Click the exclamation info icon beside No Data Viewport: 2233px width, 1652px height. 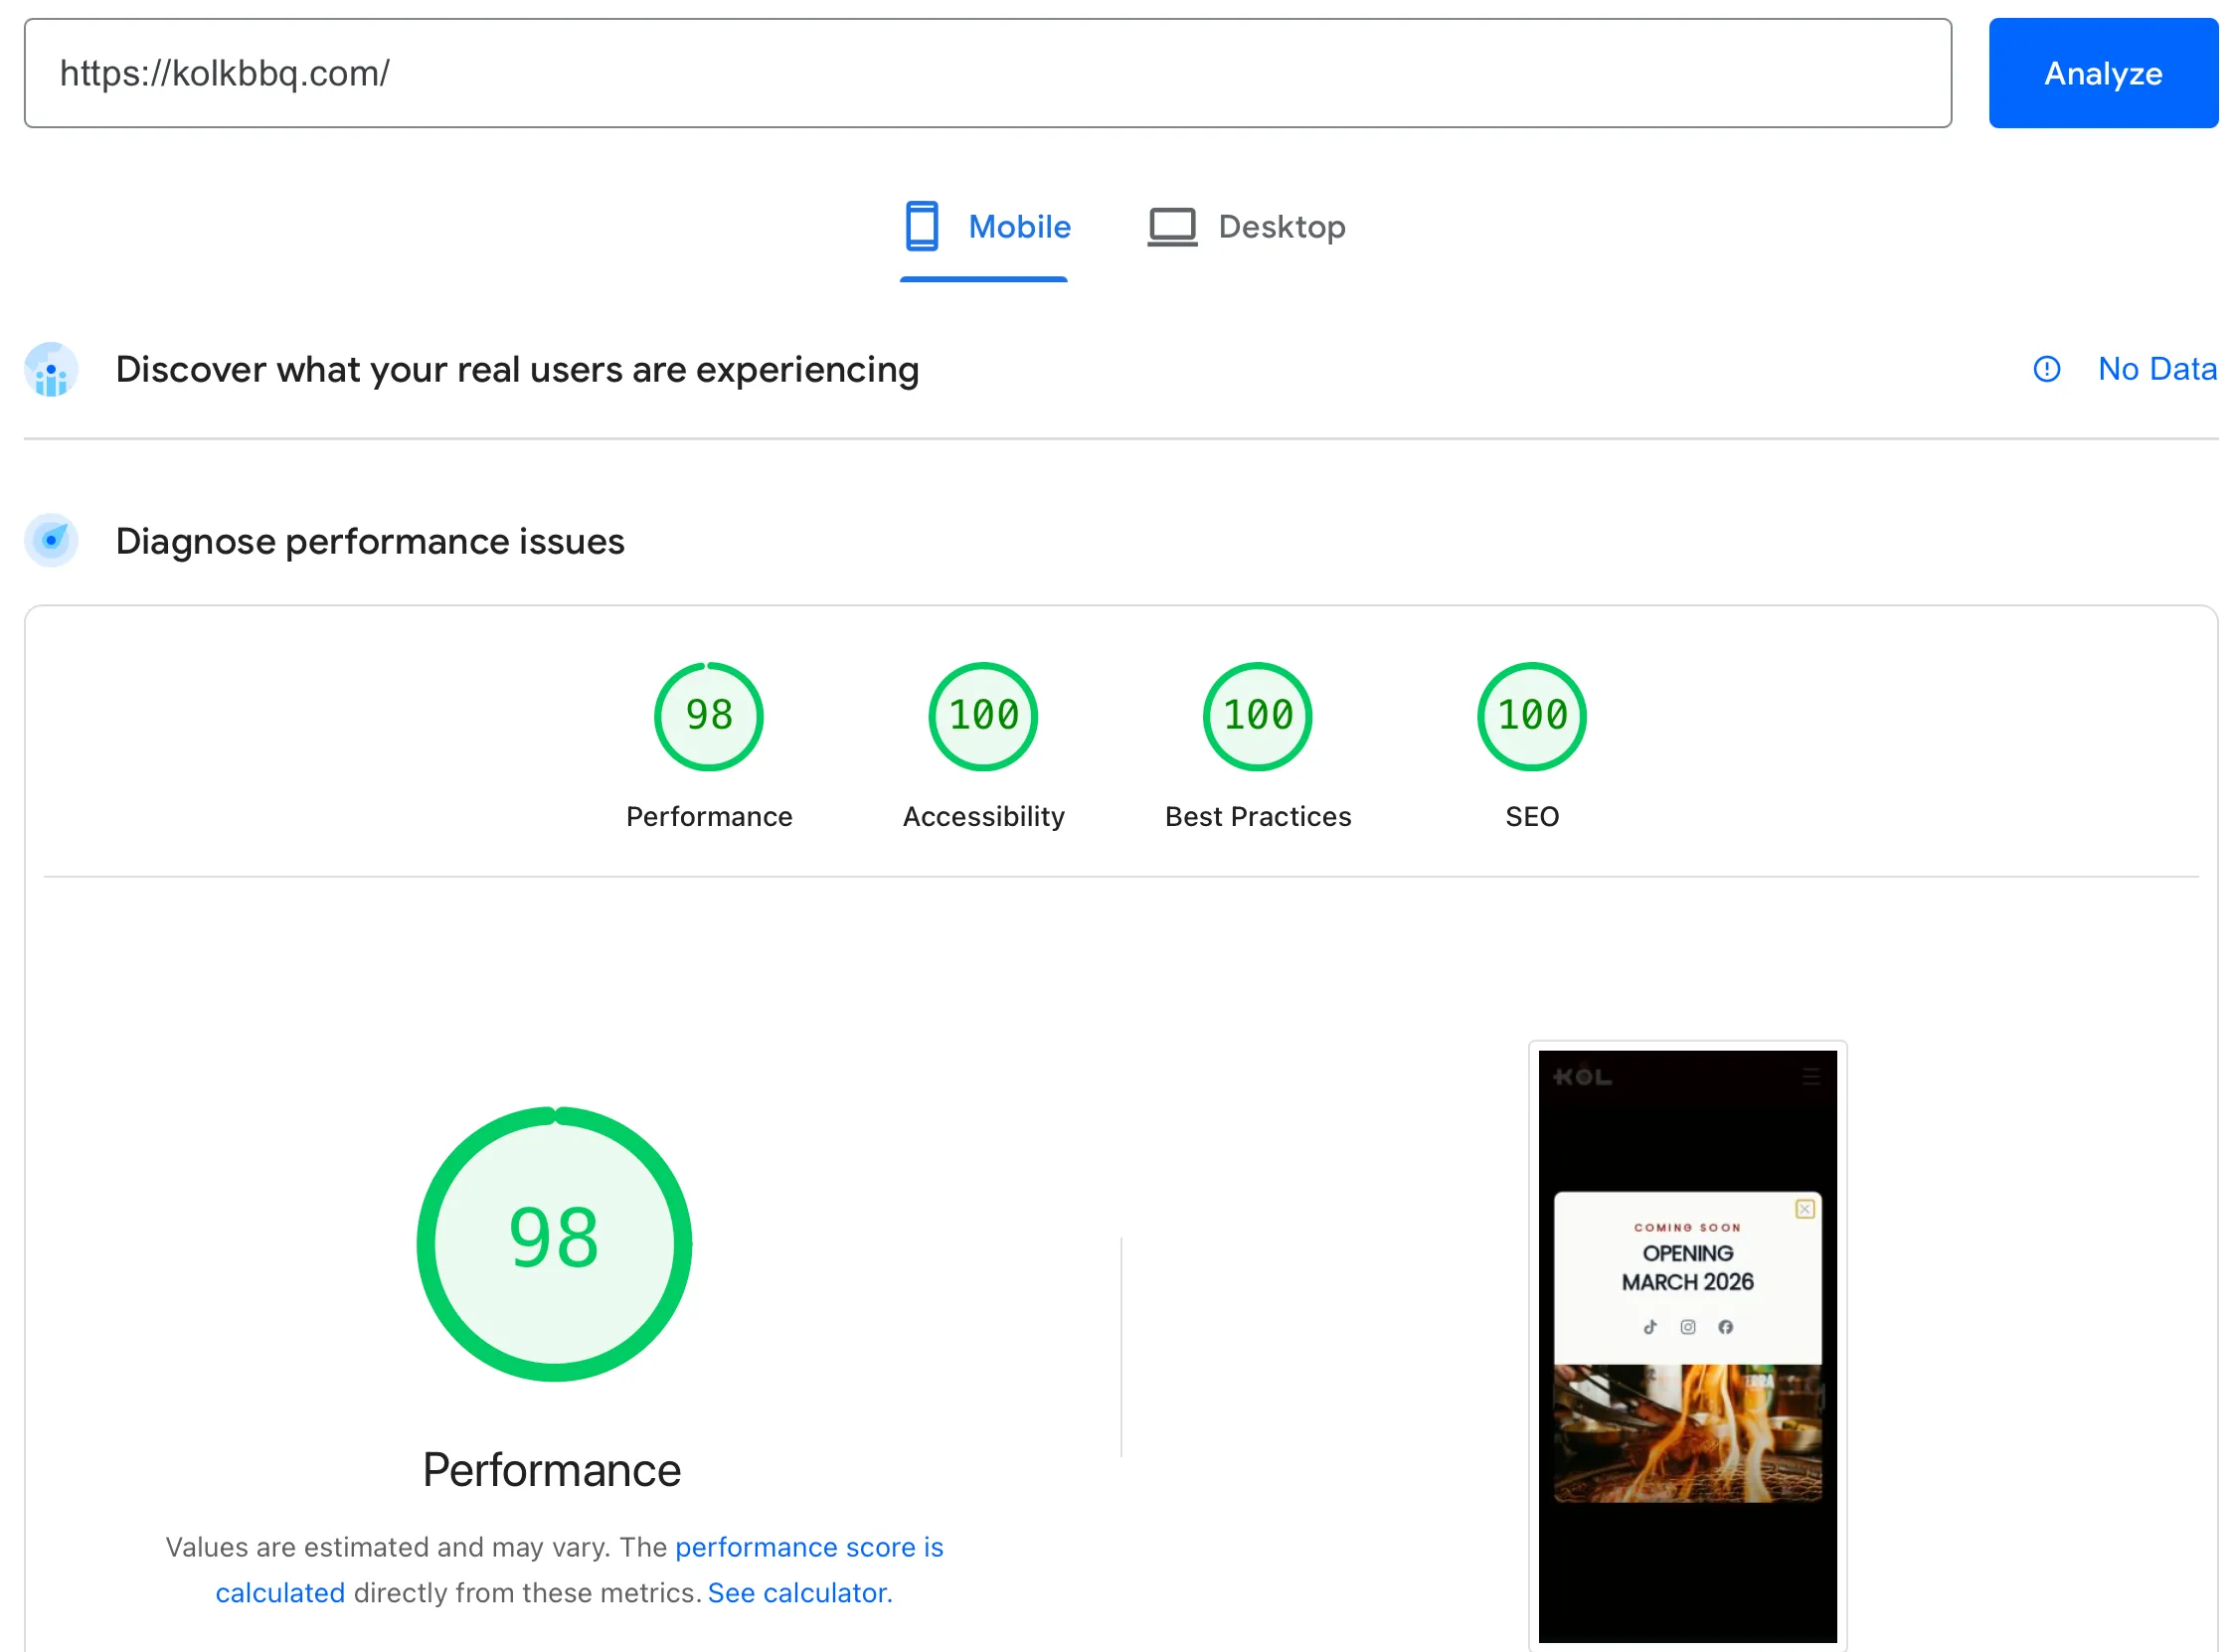(2046, 369)
